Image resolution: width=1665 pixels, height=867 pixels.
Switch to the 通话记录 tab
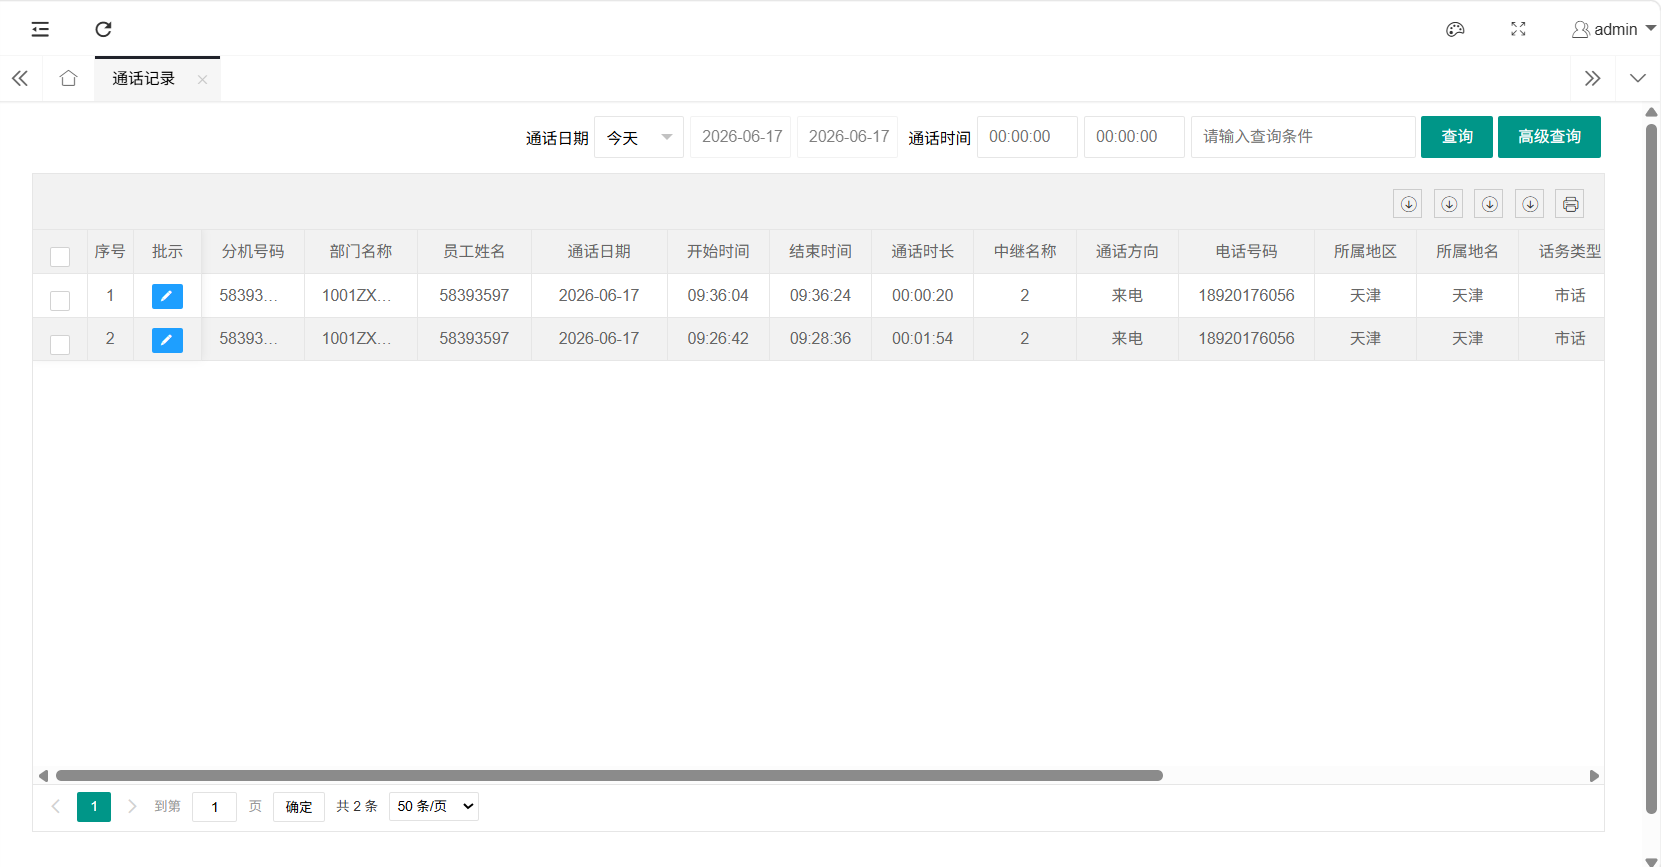[x=143, y=78]
